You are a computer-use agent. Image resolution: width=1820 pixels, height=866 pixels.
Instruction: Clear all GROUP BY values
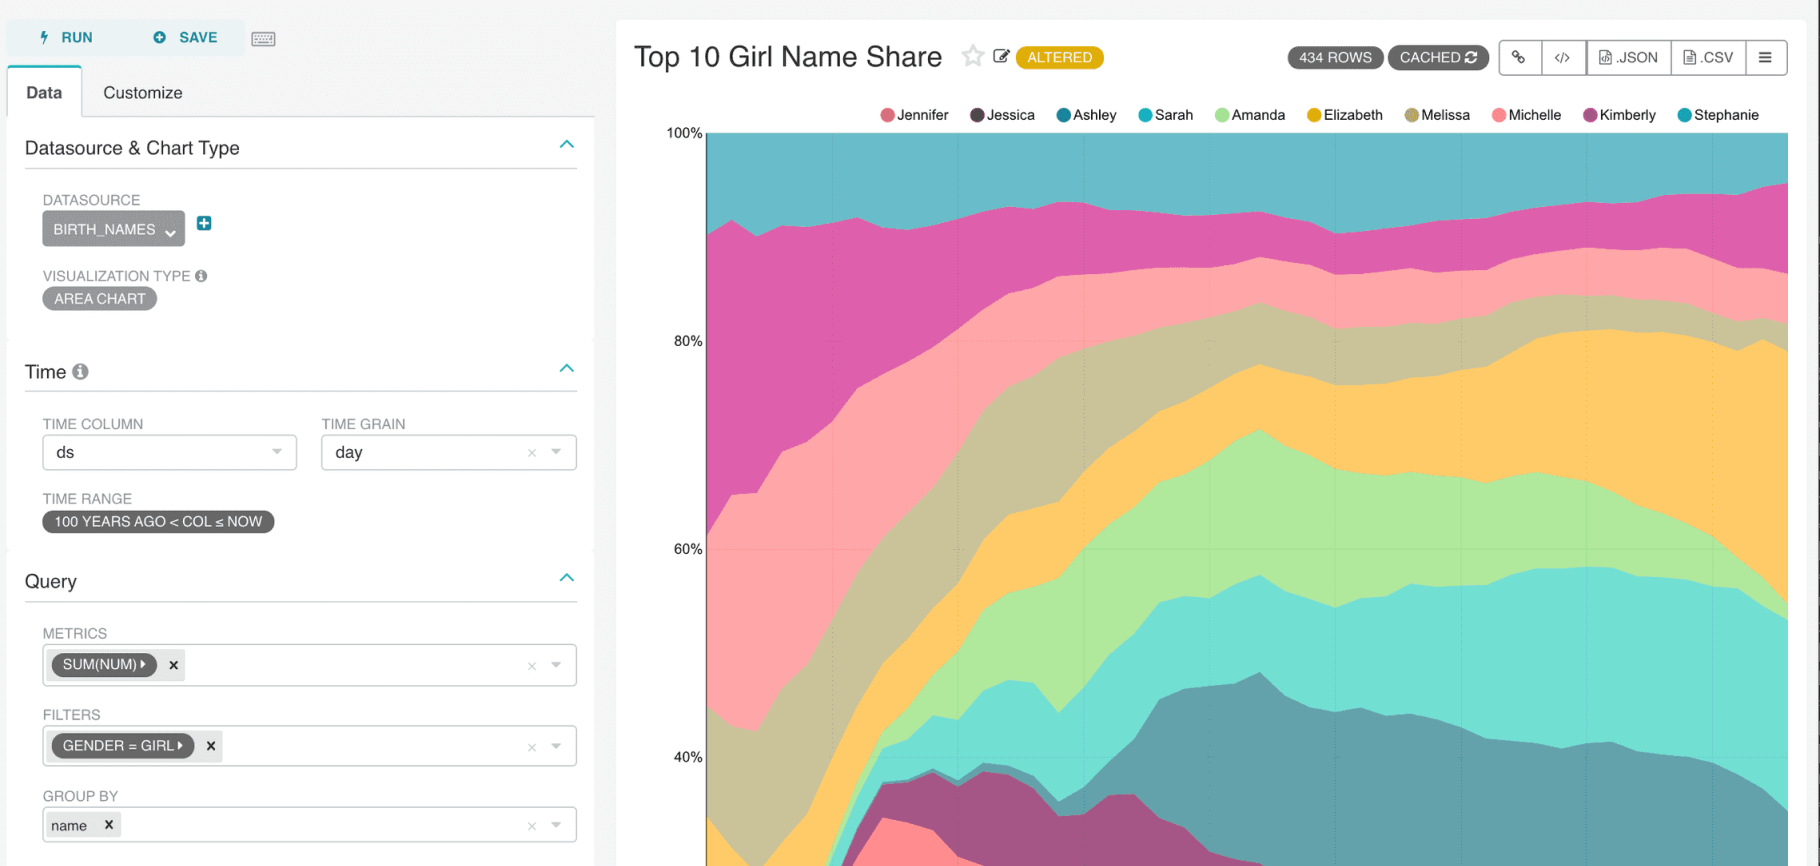532,826
